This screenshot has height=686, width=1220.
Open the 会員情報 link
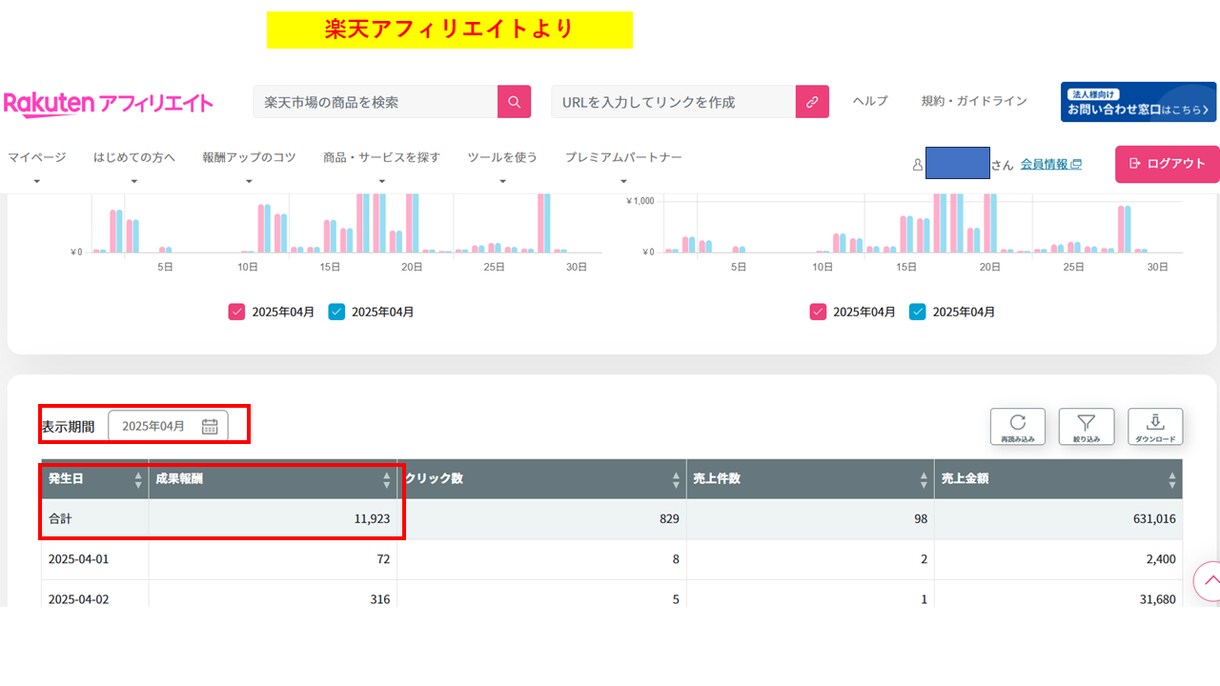pyautogui.click(x=1051, y=164)
